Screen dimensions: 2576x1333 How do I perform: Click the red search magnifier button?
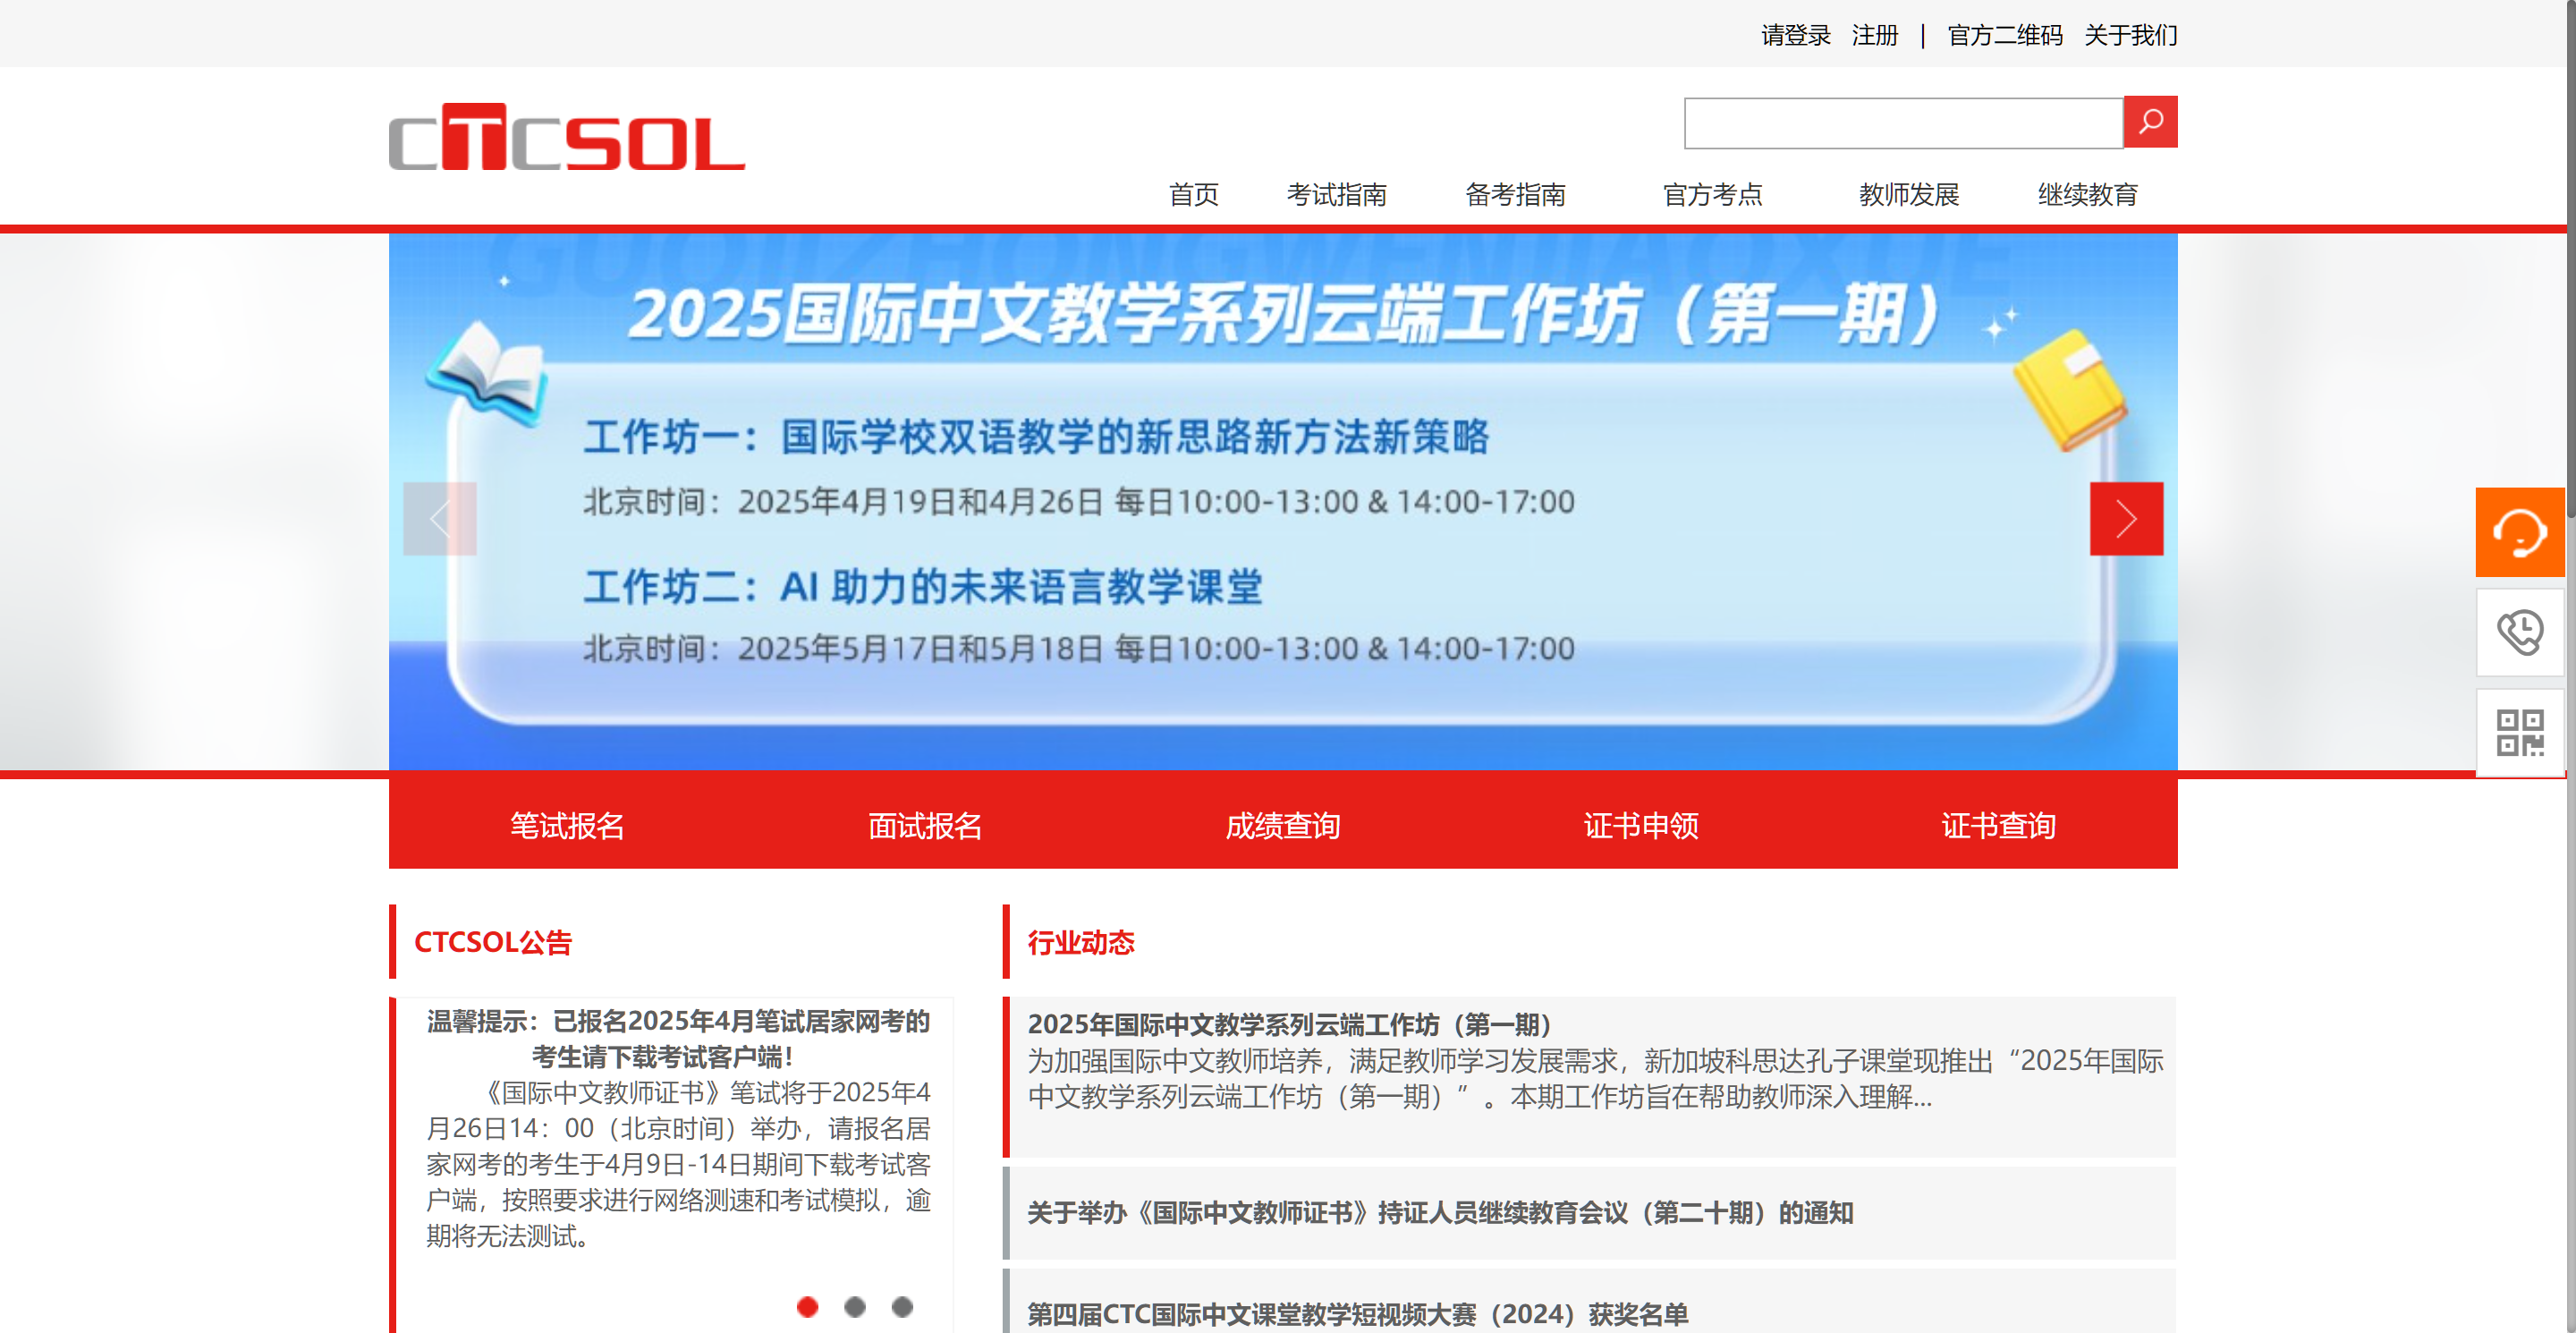(2150, 122)
